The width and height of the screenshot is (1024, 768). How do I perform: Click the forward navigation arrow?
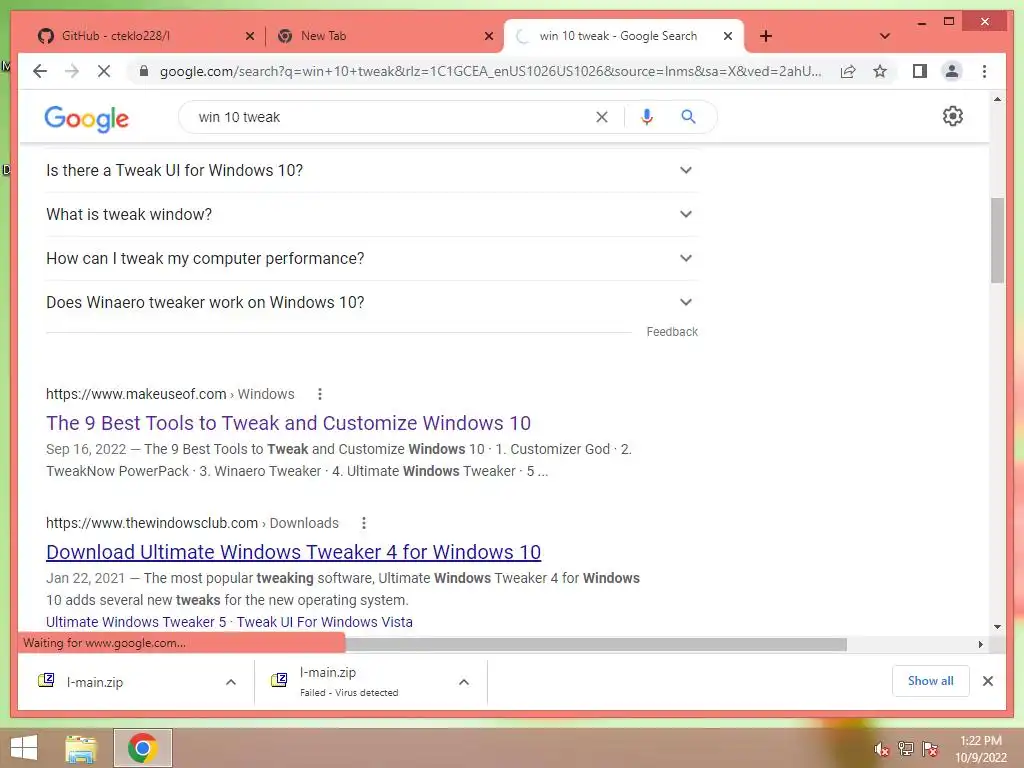click(x=72, y=71)
